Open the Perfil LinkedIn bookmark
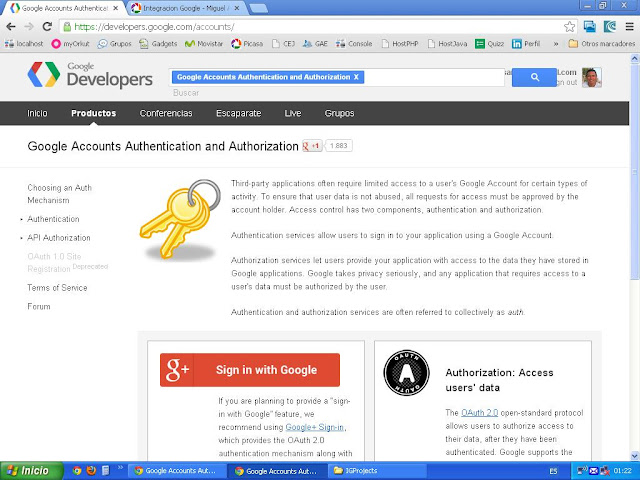The width and height of the screenshot is (640, 480). [x=526, y=44]
